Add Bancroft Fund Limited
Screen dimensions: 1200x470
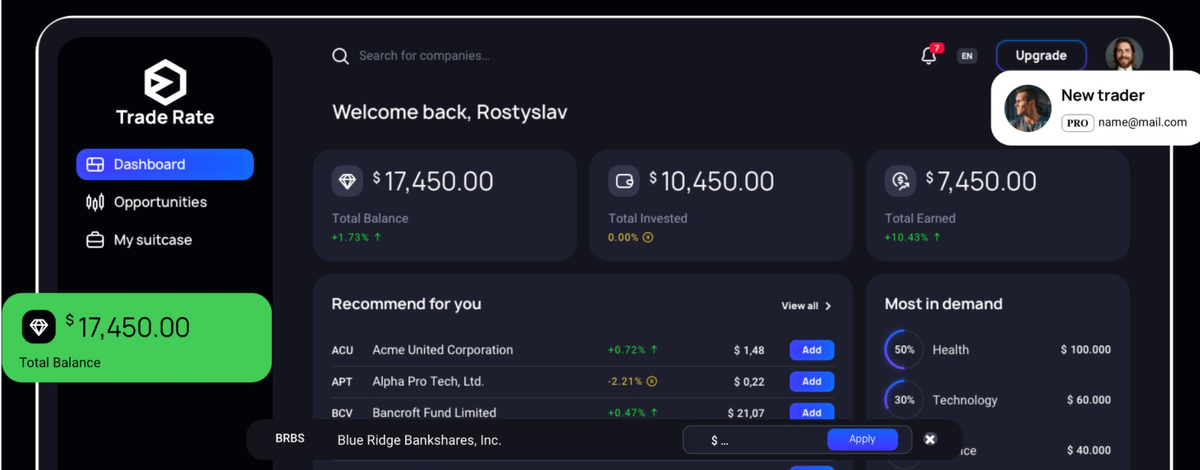click(x=812, y=412)
